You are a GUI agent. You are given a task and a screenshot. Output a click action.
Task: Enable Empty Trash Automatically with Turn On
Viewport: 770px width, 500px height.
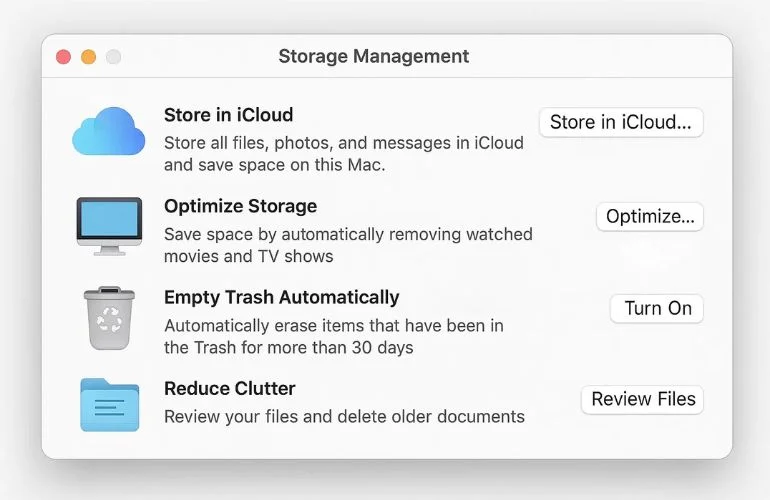(657, 308)
